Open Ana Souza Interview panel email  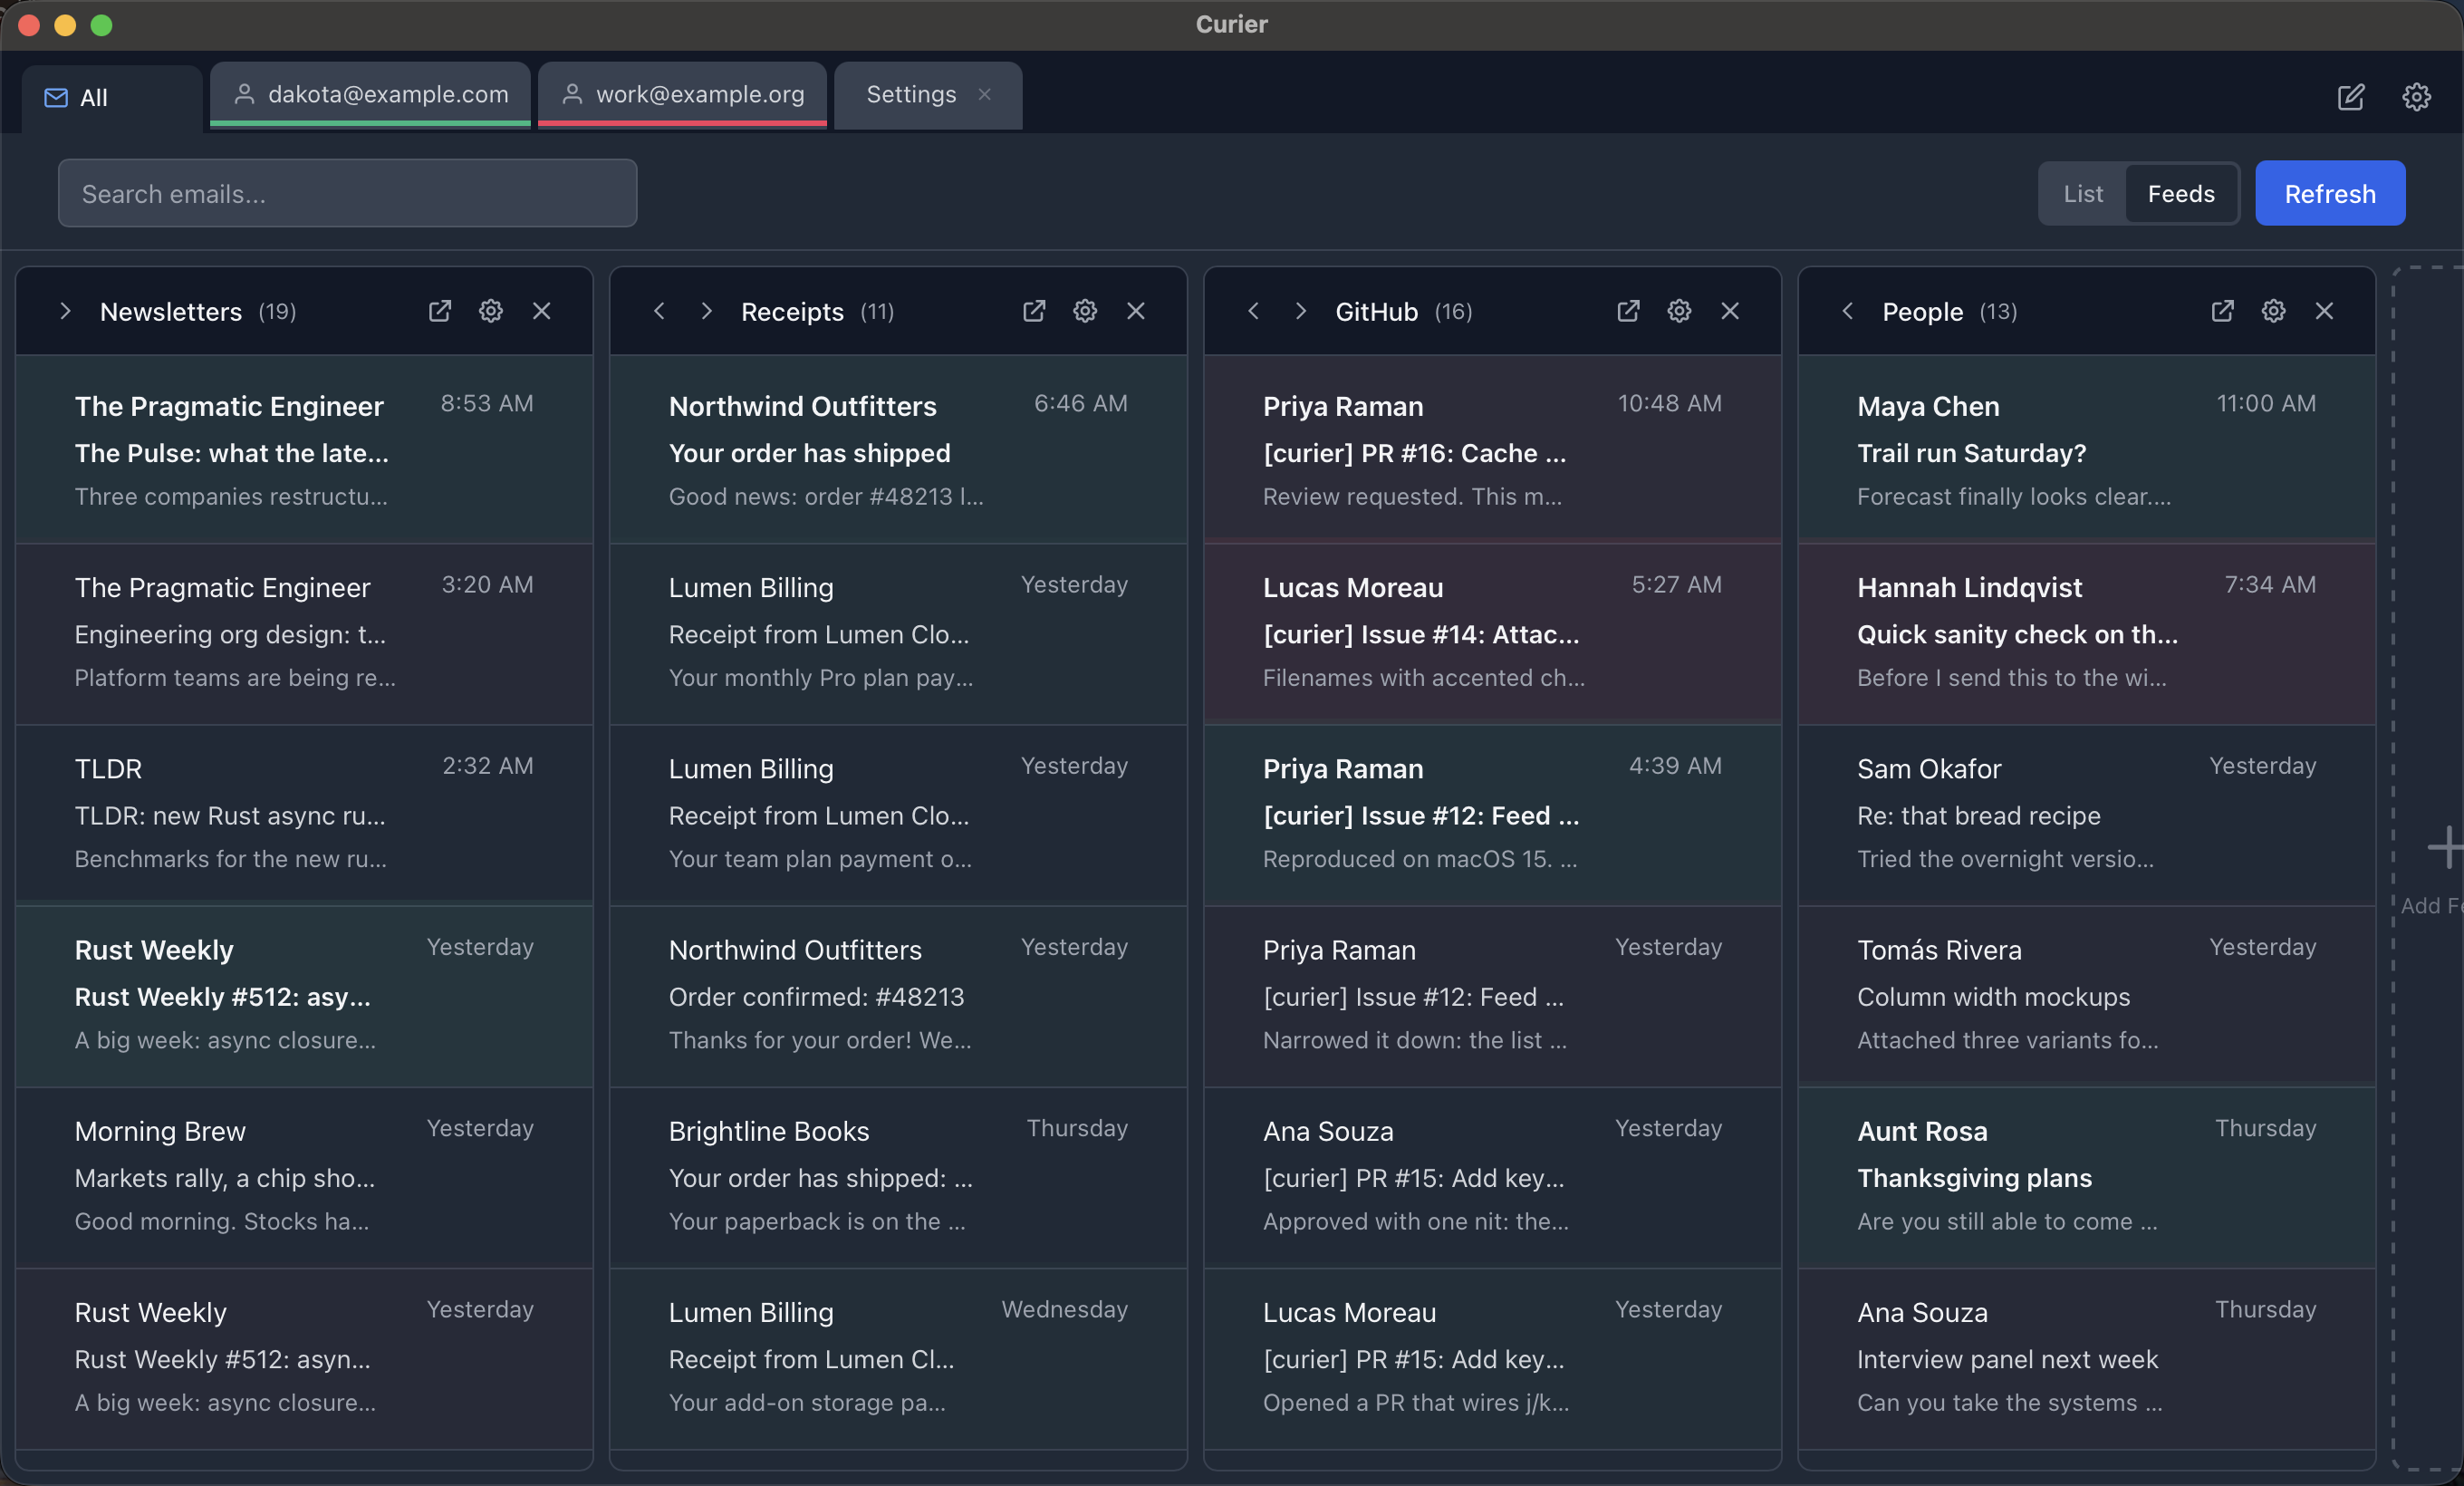pyautogui.click(x=2086, y=1358)
